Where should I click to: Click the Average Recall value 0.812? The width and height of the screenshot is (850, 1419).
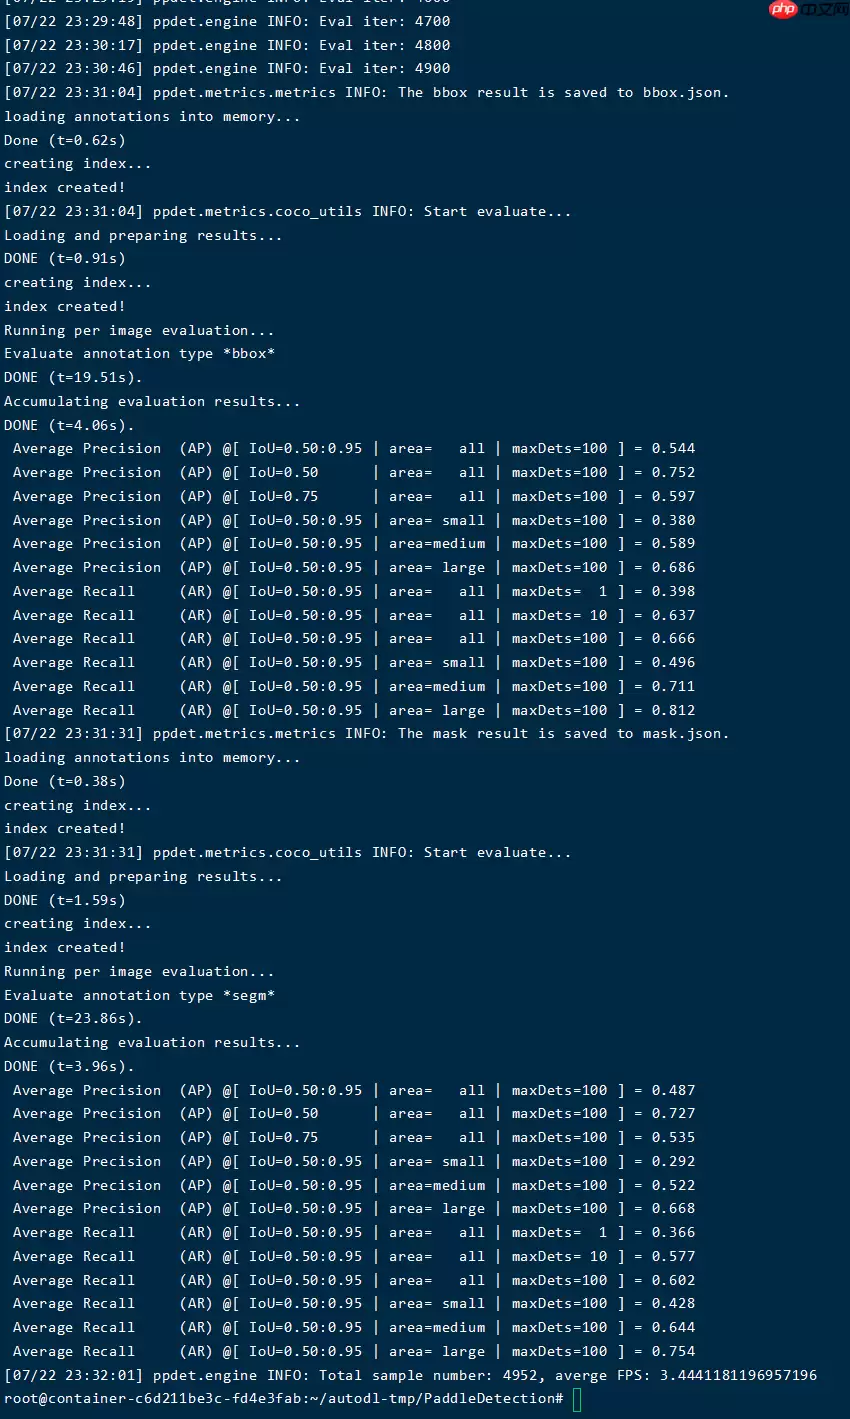(673, 711)
